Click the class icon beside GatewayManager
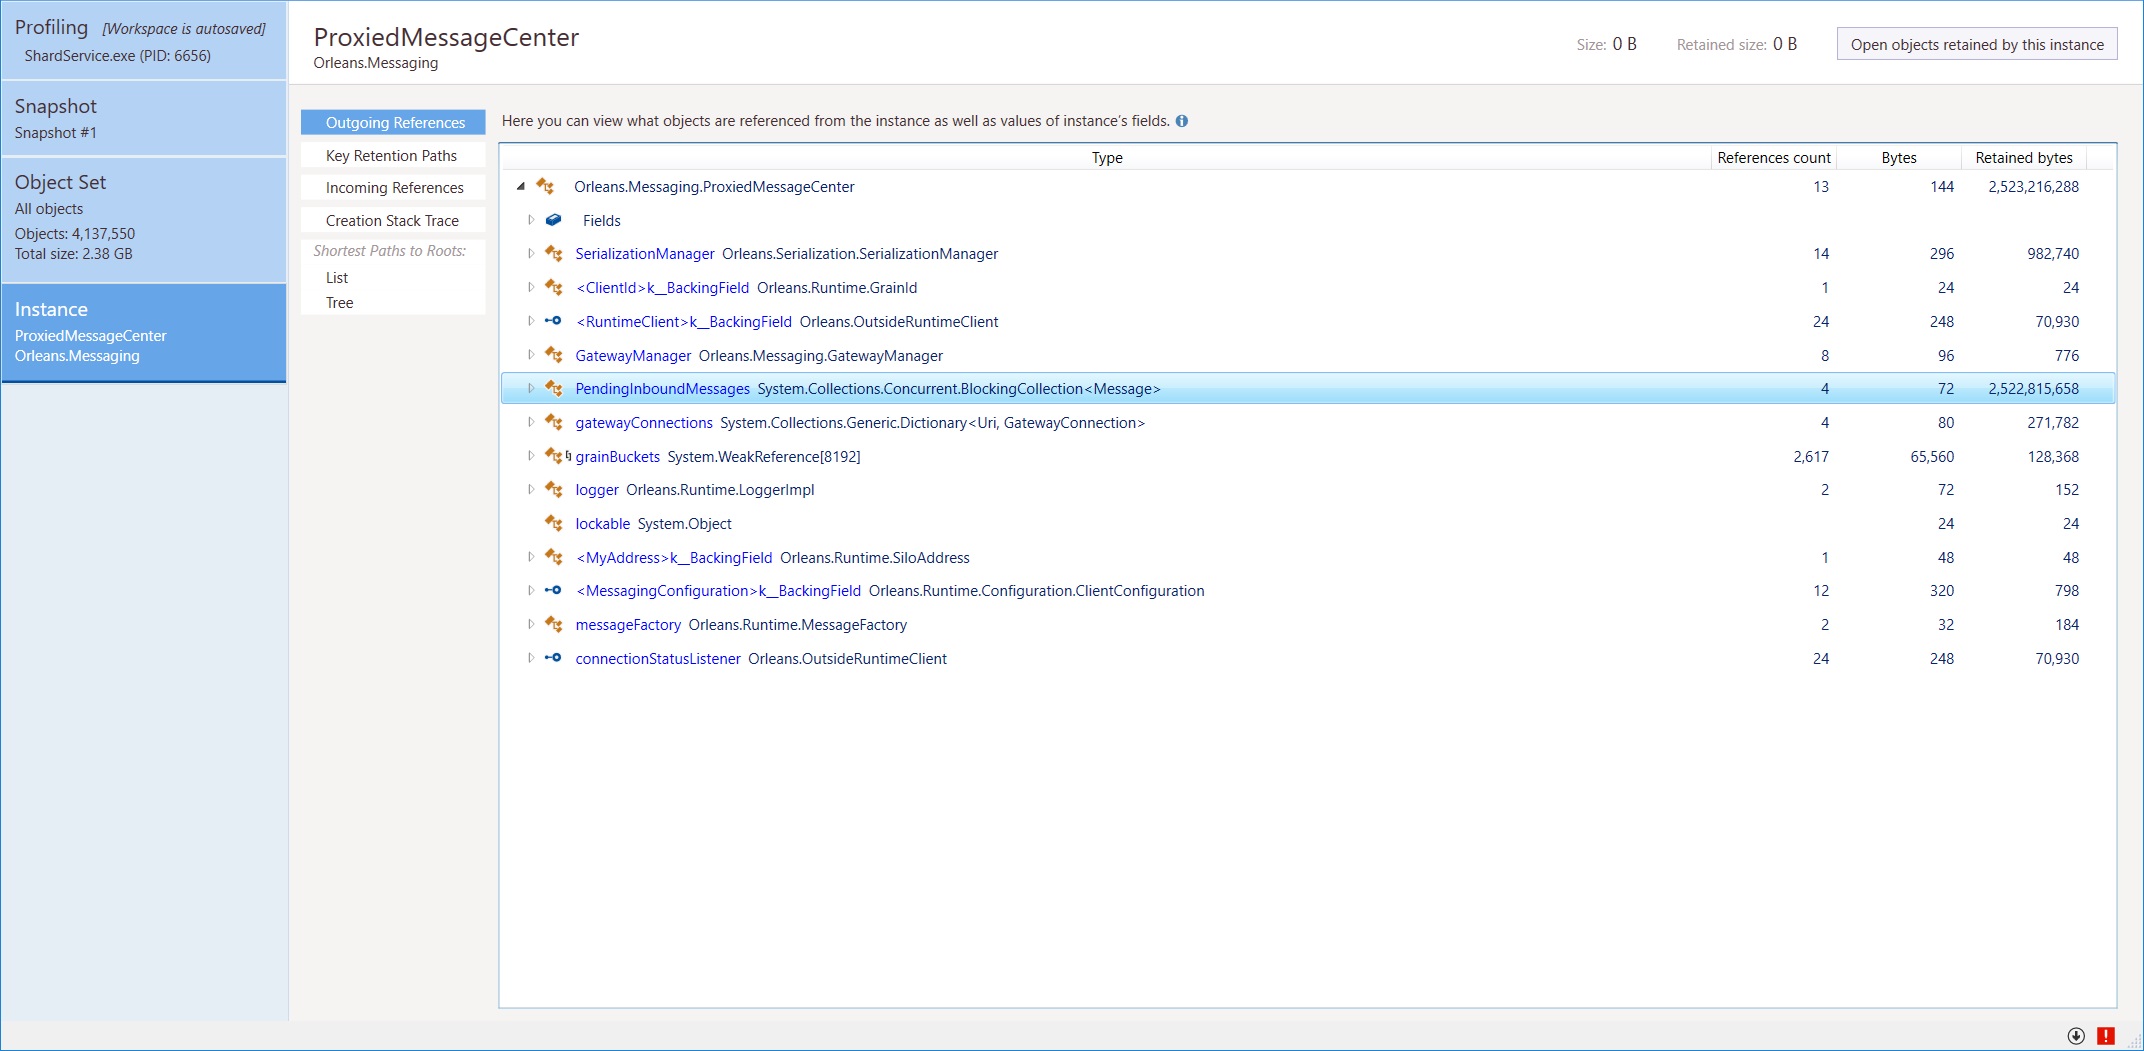Viewport: 2144px width, 1051px height. [x=553, y=355]
